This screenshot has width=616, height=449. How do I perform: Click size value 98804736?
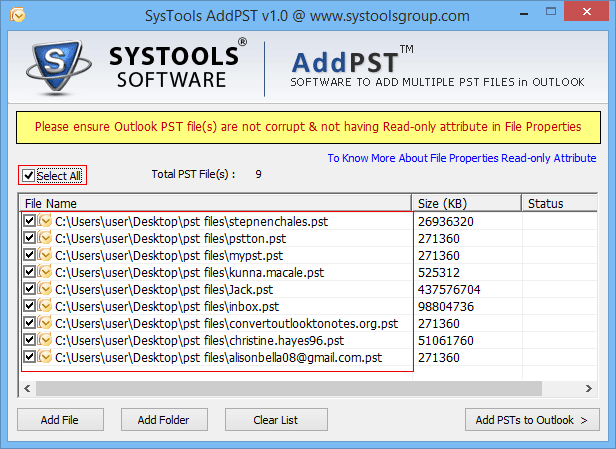tap(446, 306)
